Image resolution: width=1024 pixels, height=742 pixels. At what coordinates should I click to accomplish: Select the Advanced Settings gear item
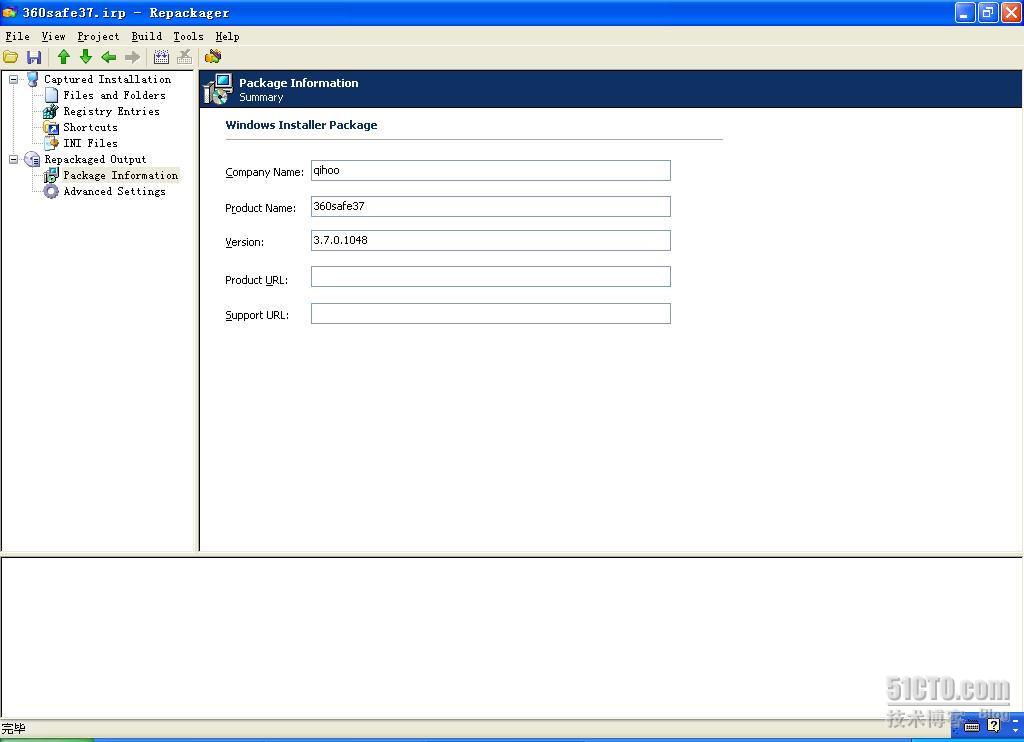114,191
